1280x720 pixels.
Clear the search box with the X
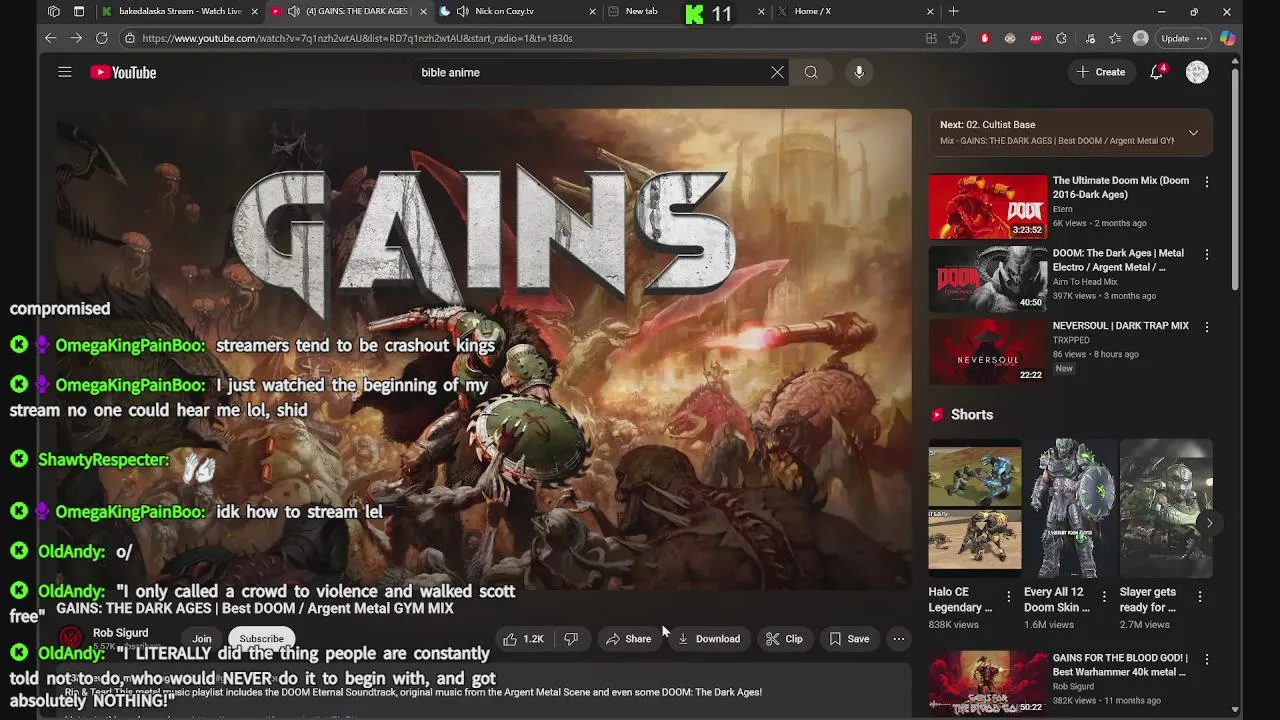777,72
